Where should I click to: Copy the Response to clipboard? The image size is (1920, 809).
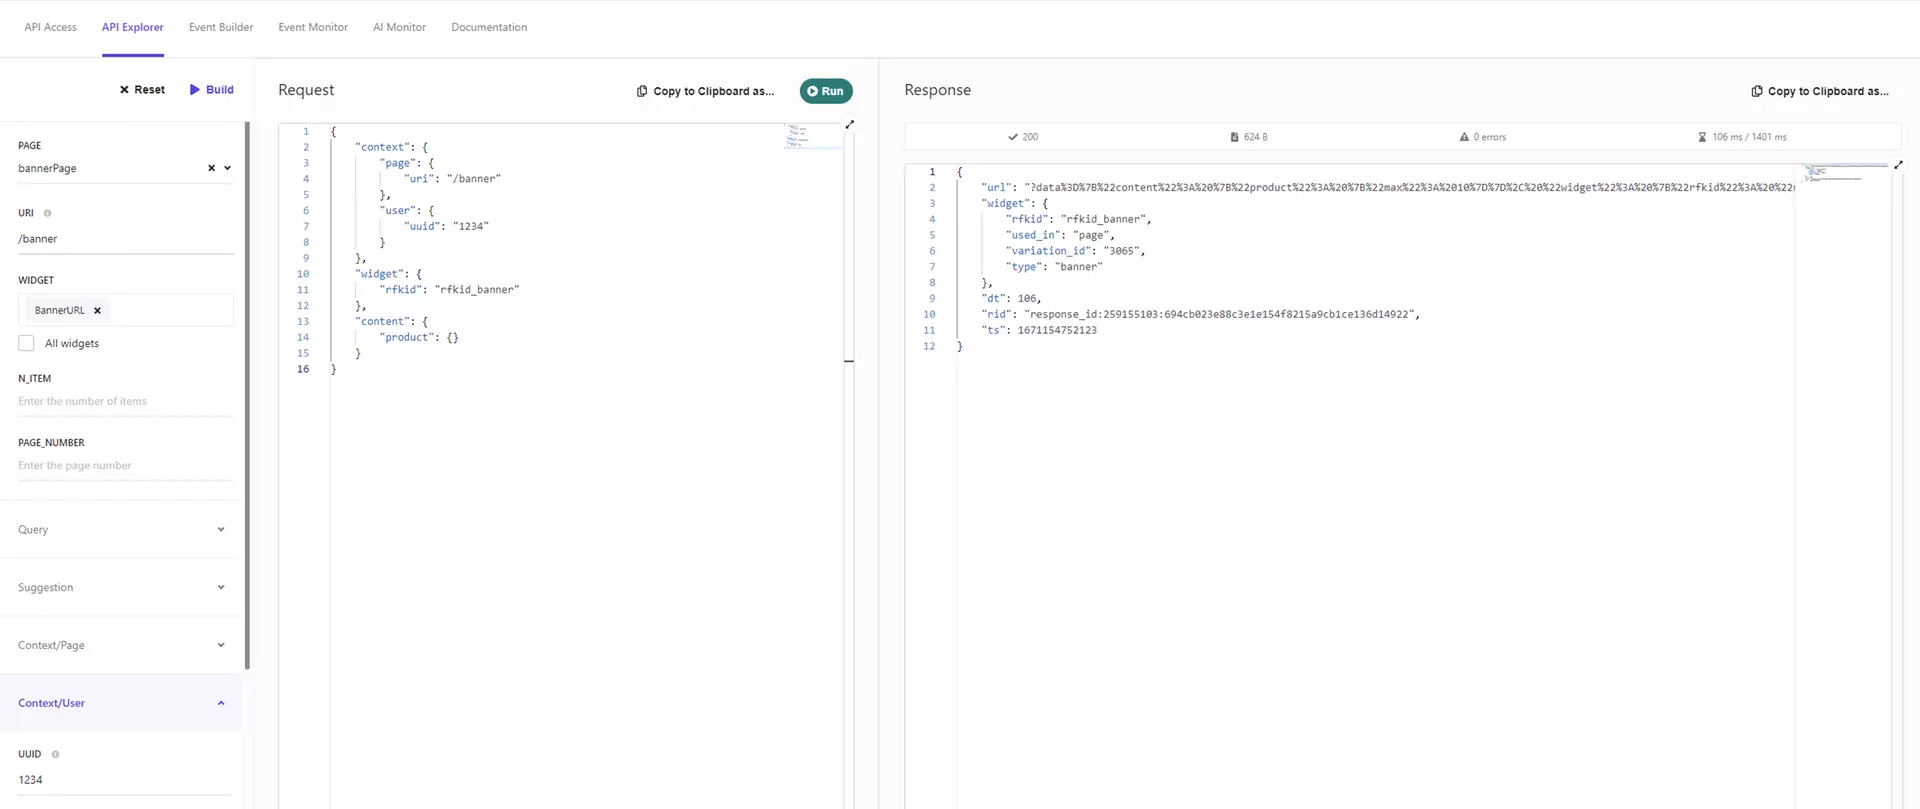[1820, 91]
